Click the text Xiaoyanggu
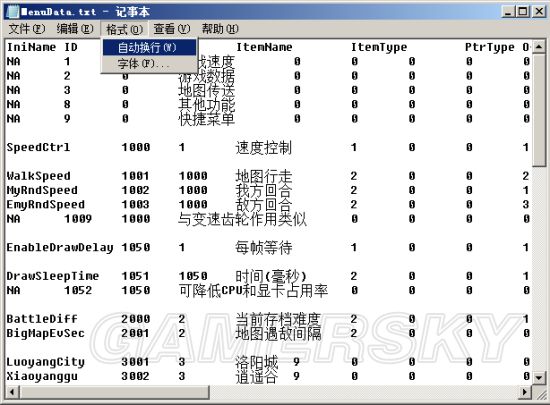 42,376
